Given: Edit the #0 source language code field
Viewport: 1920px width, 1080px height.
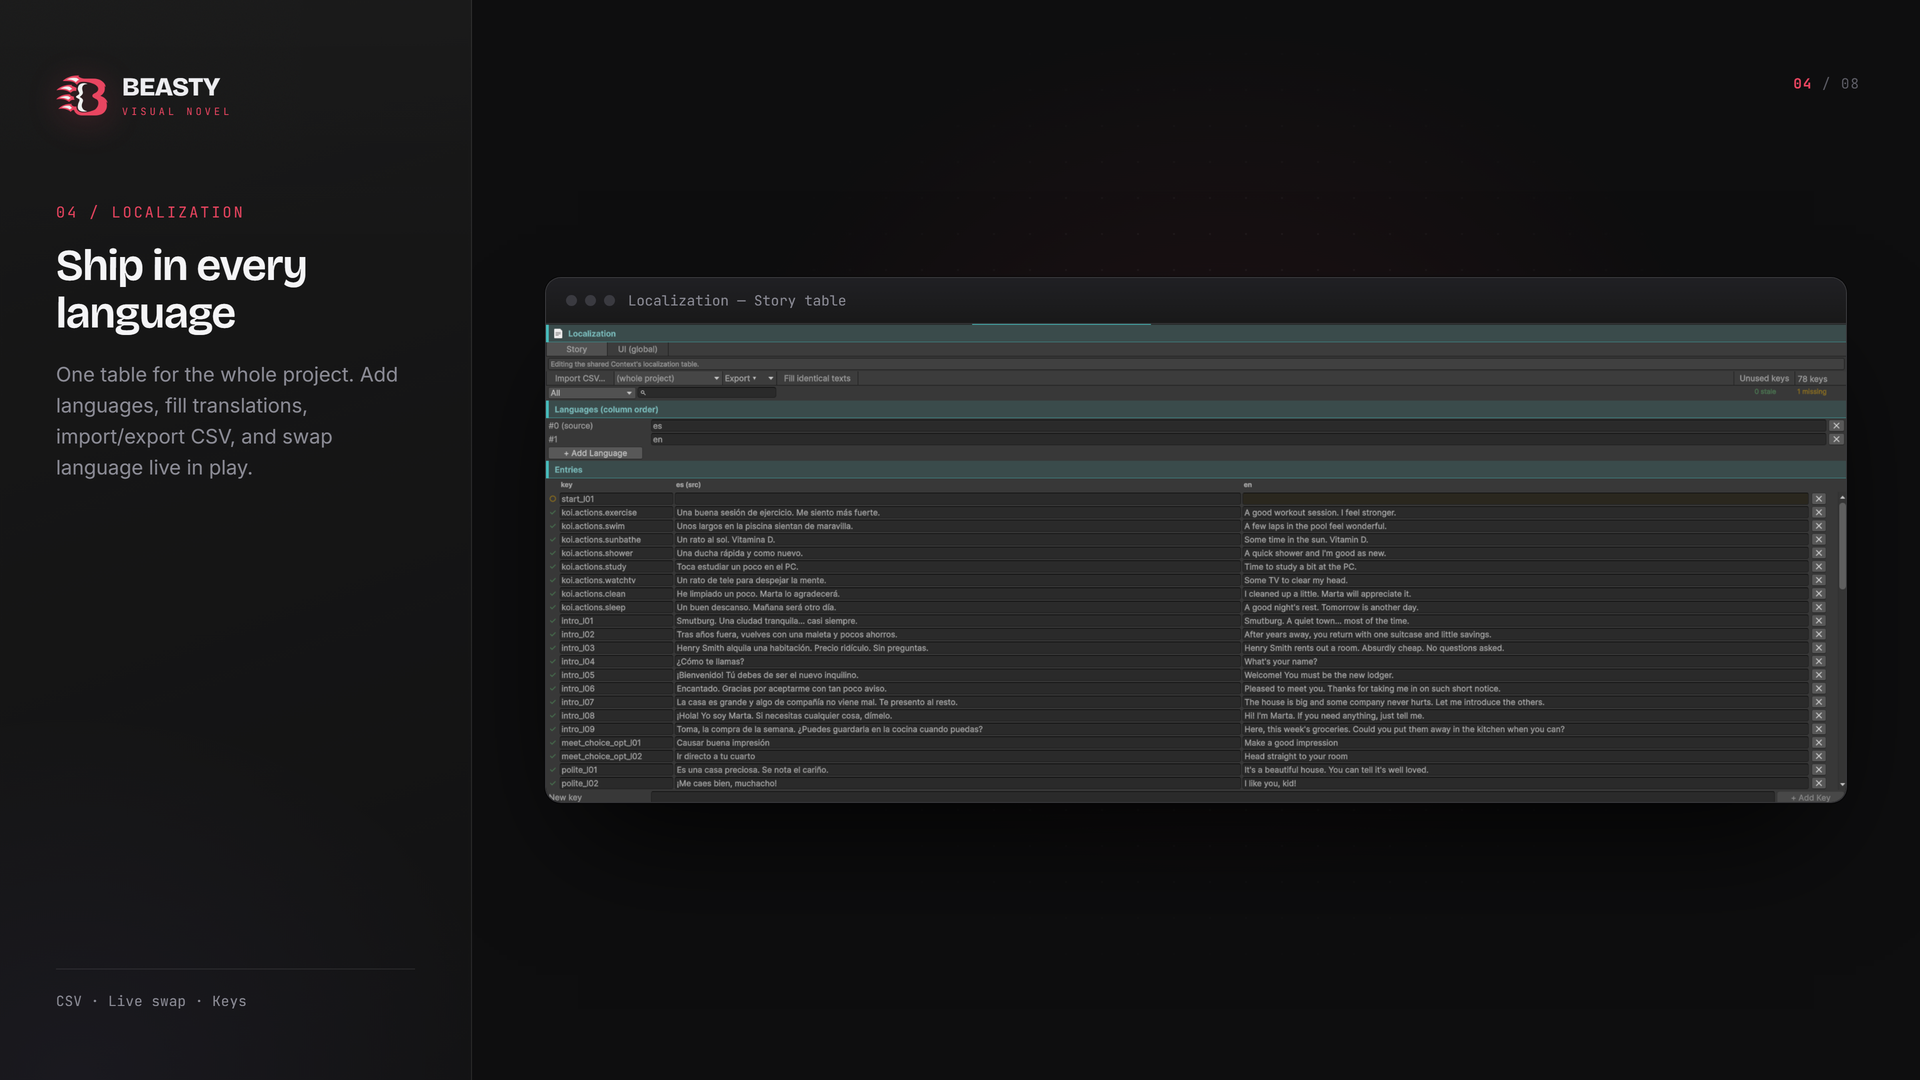Looking at the screenshot, I should click(1238, 426).
